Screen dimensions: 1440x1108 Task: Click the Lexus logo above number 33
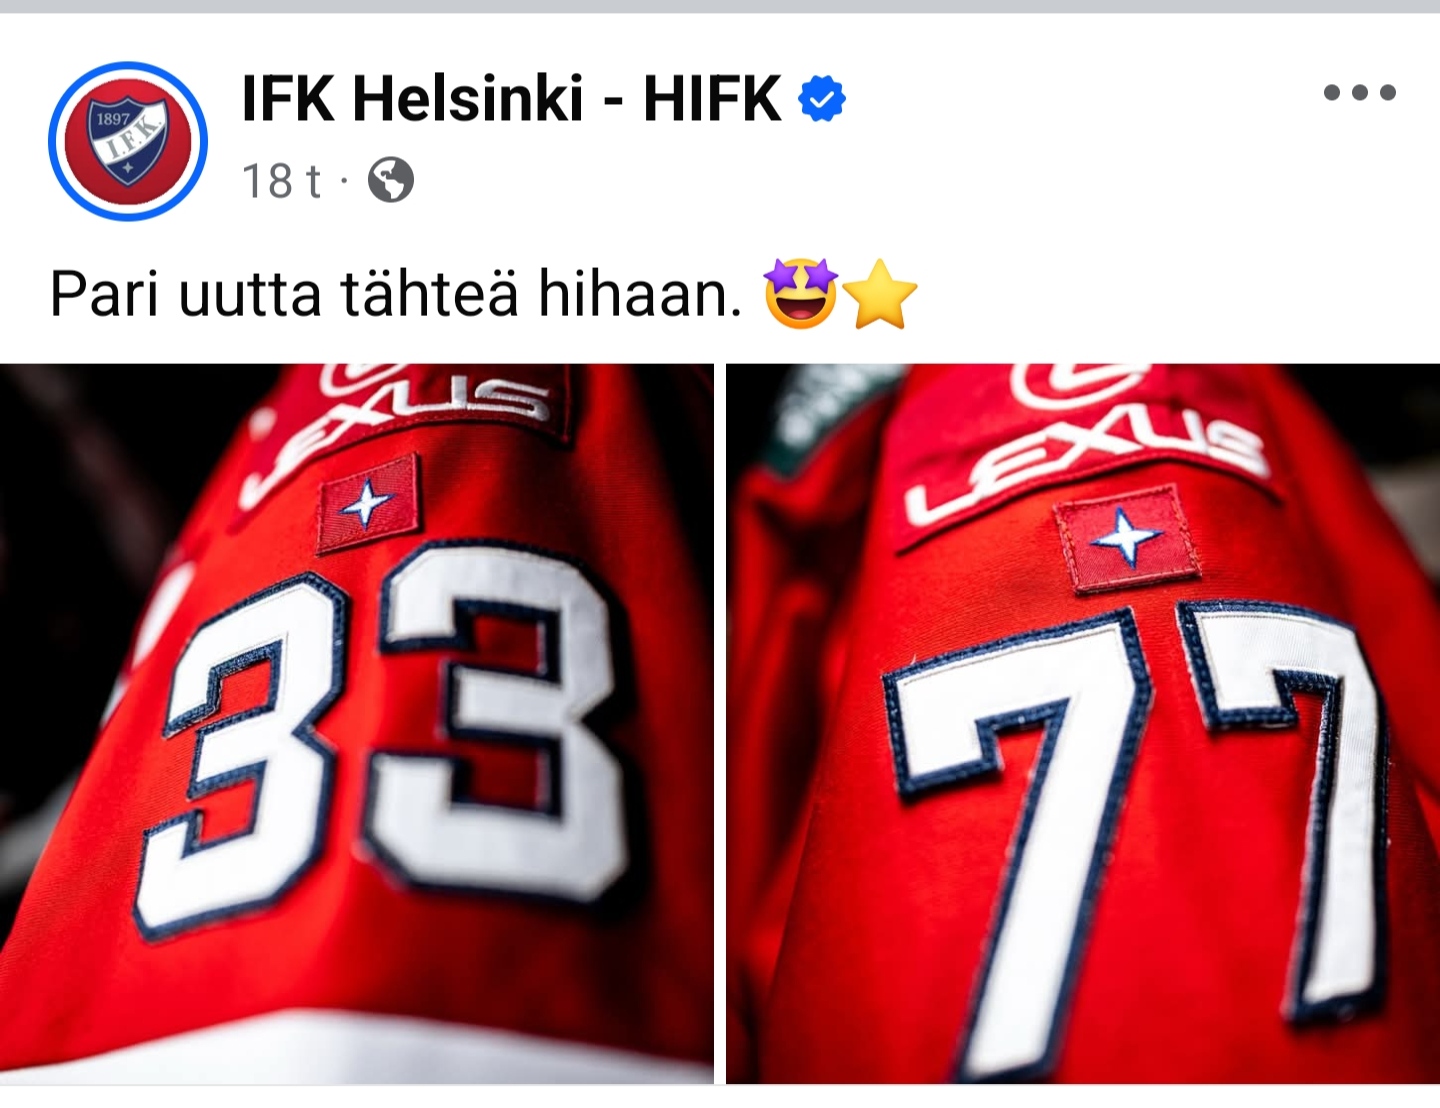(x=400, y=420)
